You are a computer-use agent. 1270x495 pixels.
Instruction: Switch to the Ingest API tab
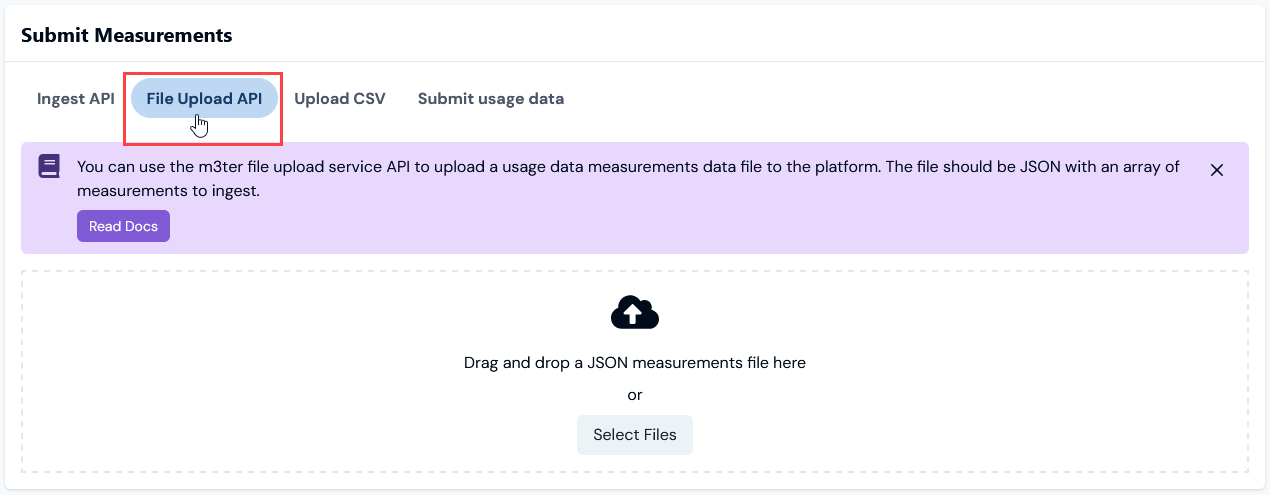click(76, 99)
